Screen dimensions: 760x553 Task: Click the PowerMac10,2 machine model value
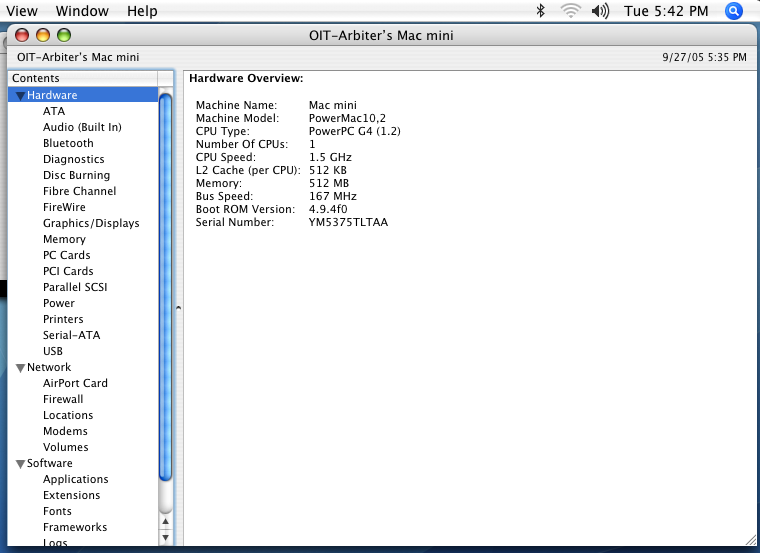347,118
